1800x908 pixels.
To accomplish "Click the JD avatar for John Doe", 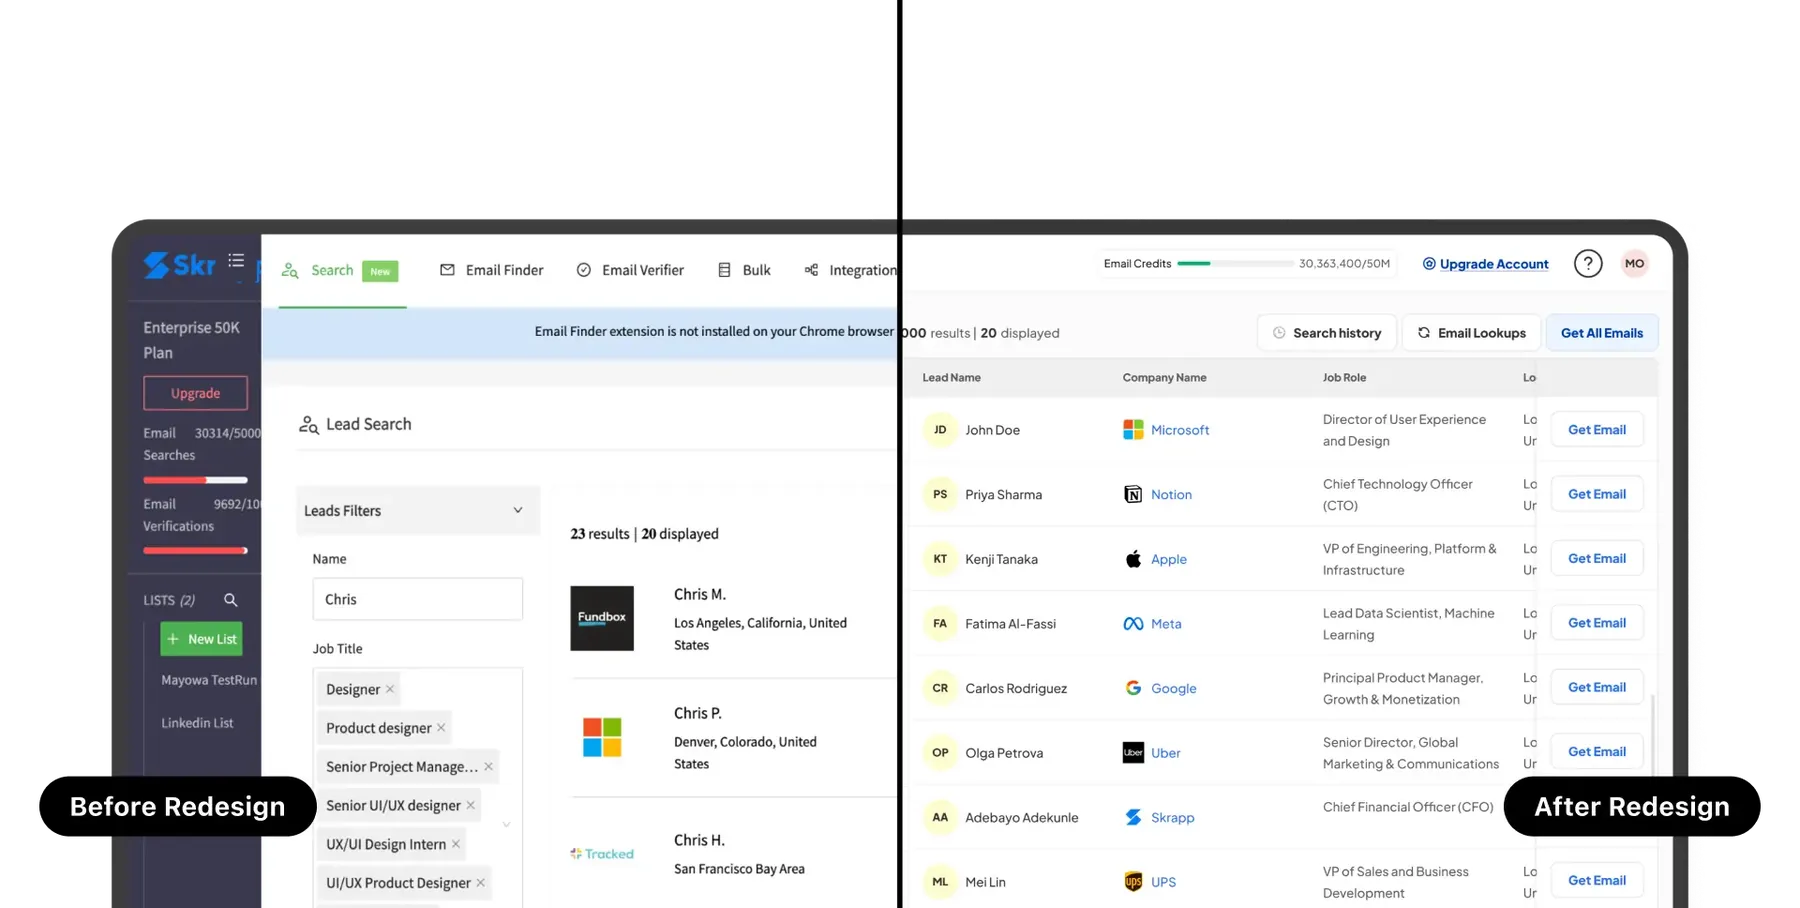I will coord(940,430).
